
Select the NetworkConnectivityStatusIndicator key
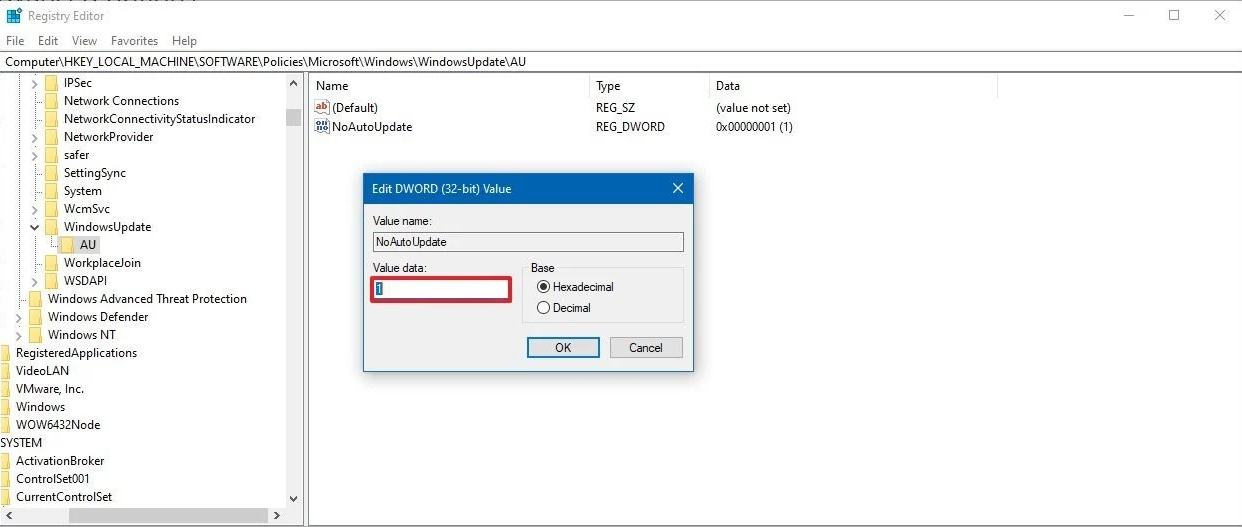(x=159, y=119)
